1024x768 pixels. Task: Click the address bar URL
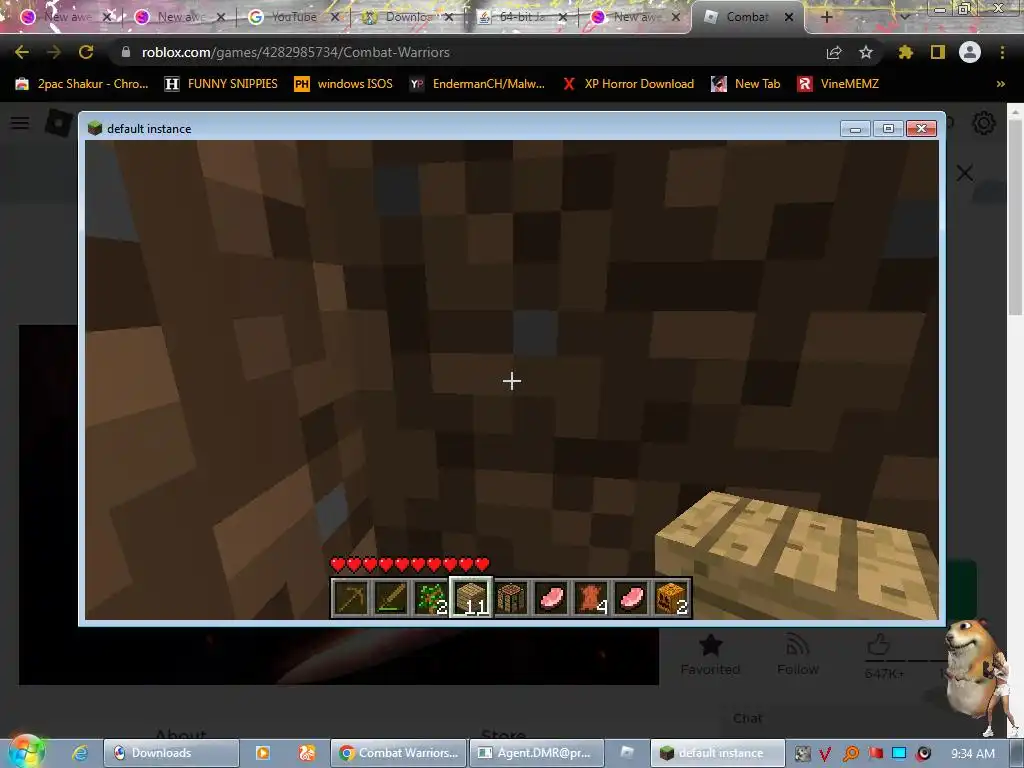click(x=295, y=52)
